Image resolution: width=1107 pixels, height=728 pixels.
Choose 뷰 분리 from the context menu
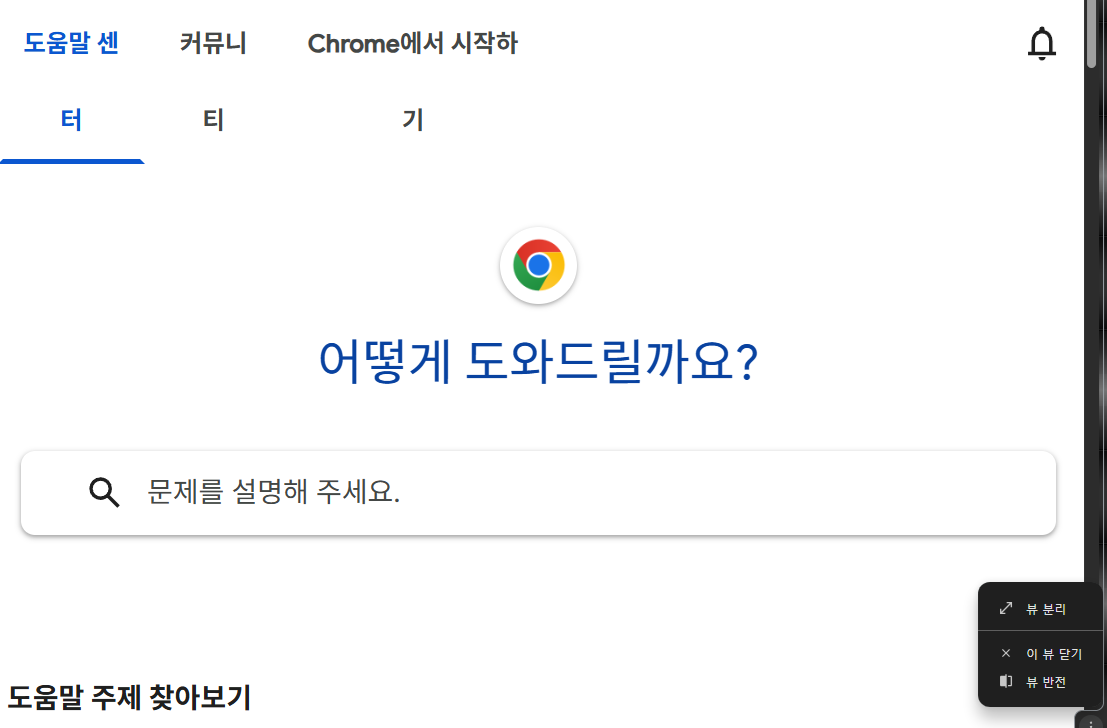click(1045, 607)
